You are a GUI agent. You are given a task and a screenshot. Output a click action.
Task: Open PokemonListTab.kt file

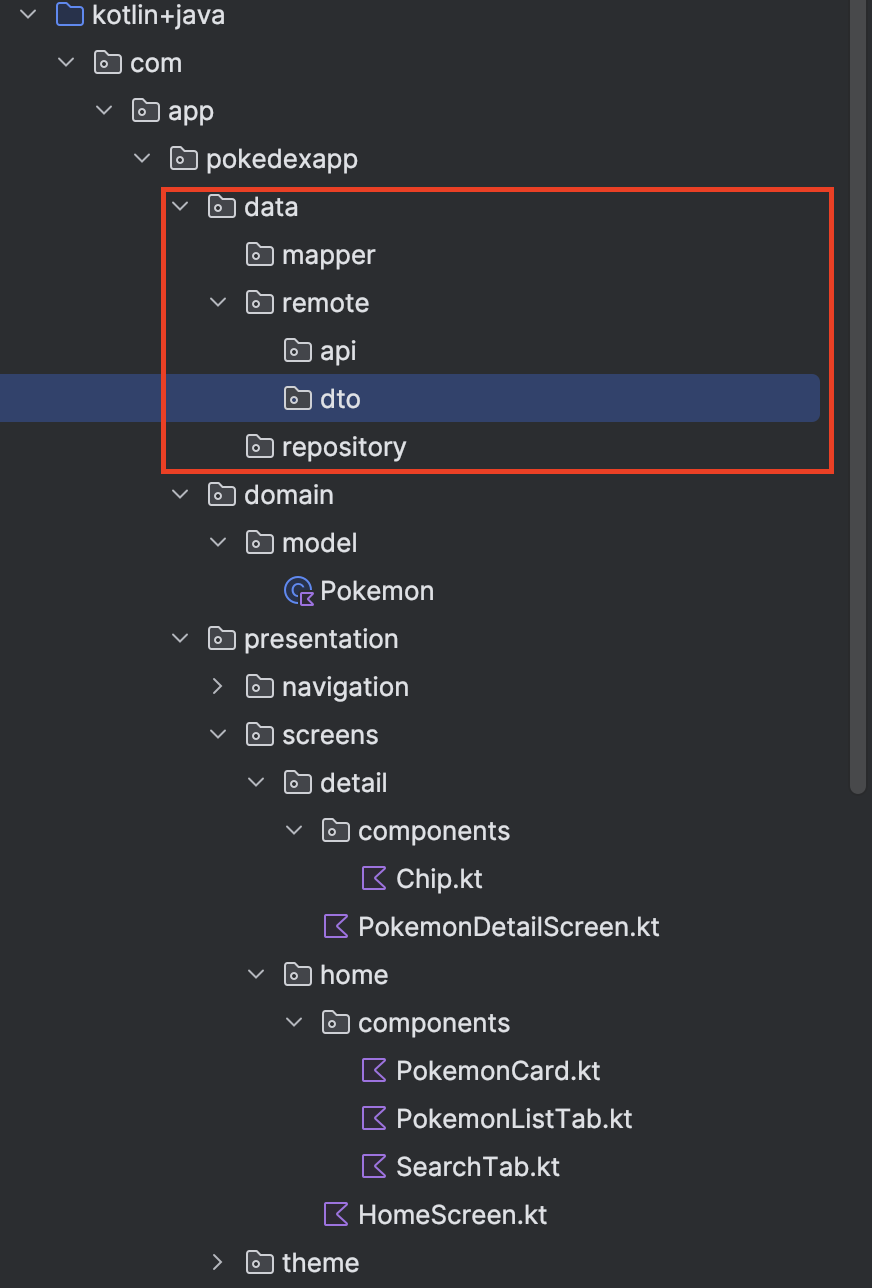click(x=514, y=1119)
